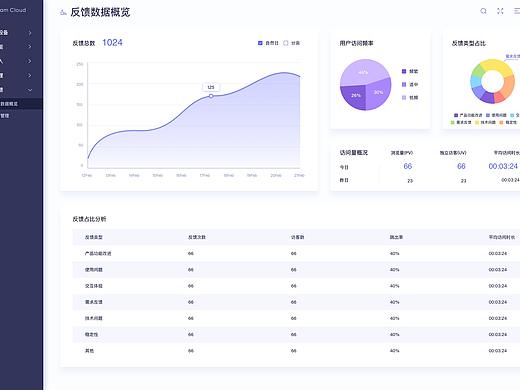
Task: Toggle 稳定性 orange donut legend entry
Action: point(508,122)
